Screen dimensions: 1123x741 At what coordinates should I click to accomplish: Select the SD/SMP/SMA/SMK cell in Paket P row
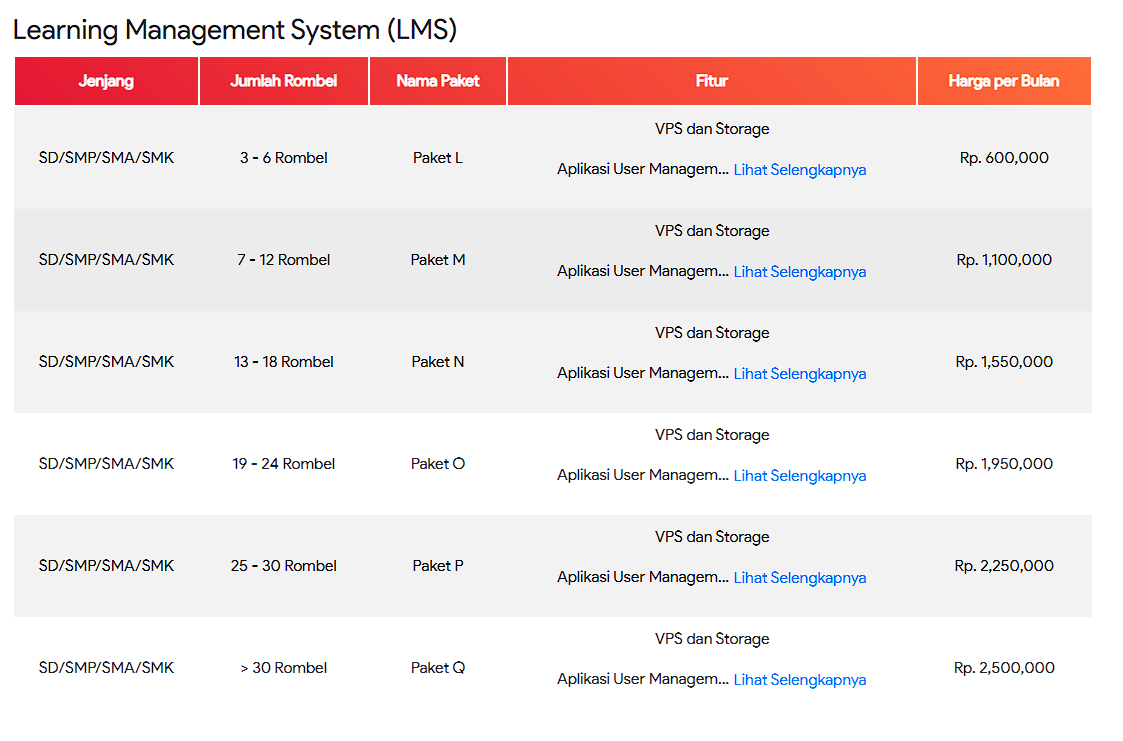106,565
